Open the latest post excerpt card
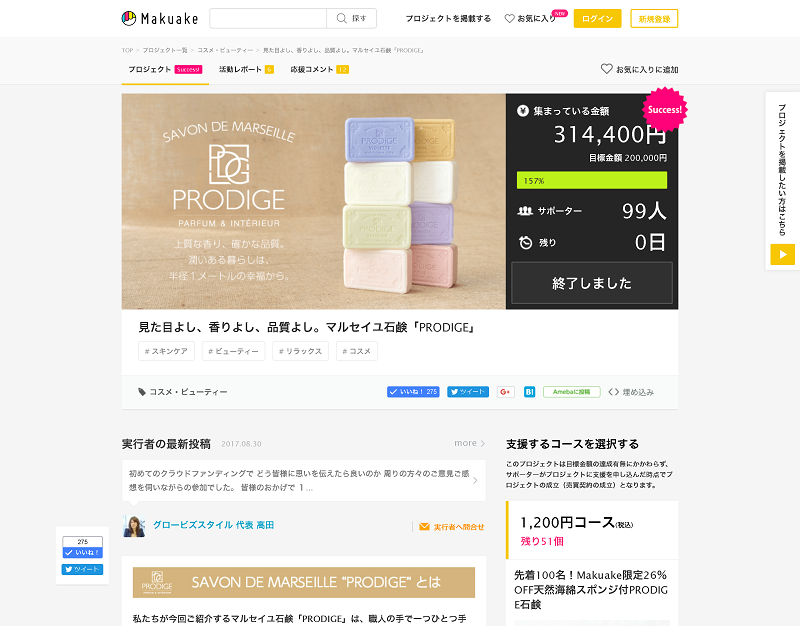This screenshot has width=800, height=626. point(304,481)
